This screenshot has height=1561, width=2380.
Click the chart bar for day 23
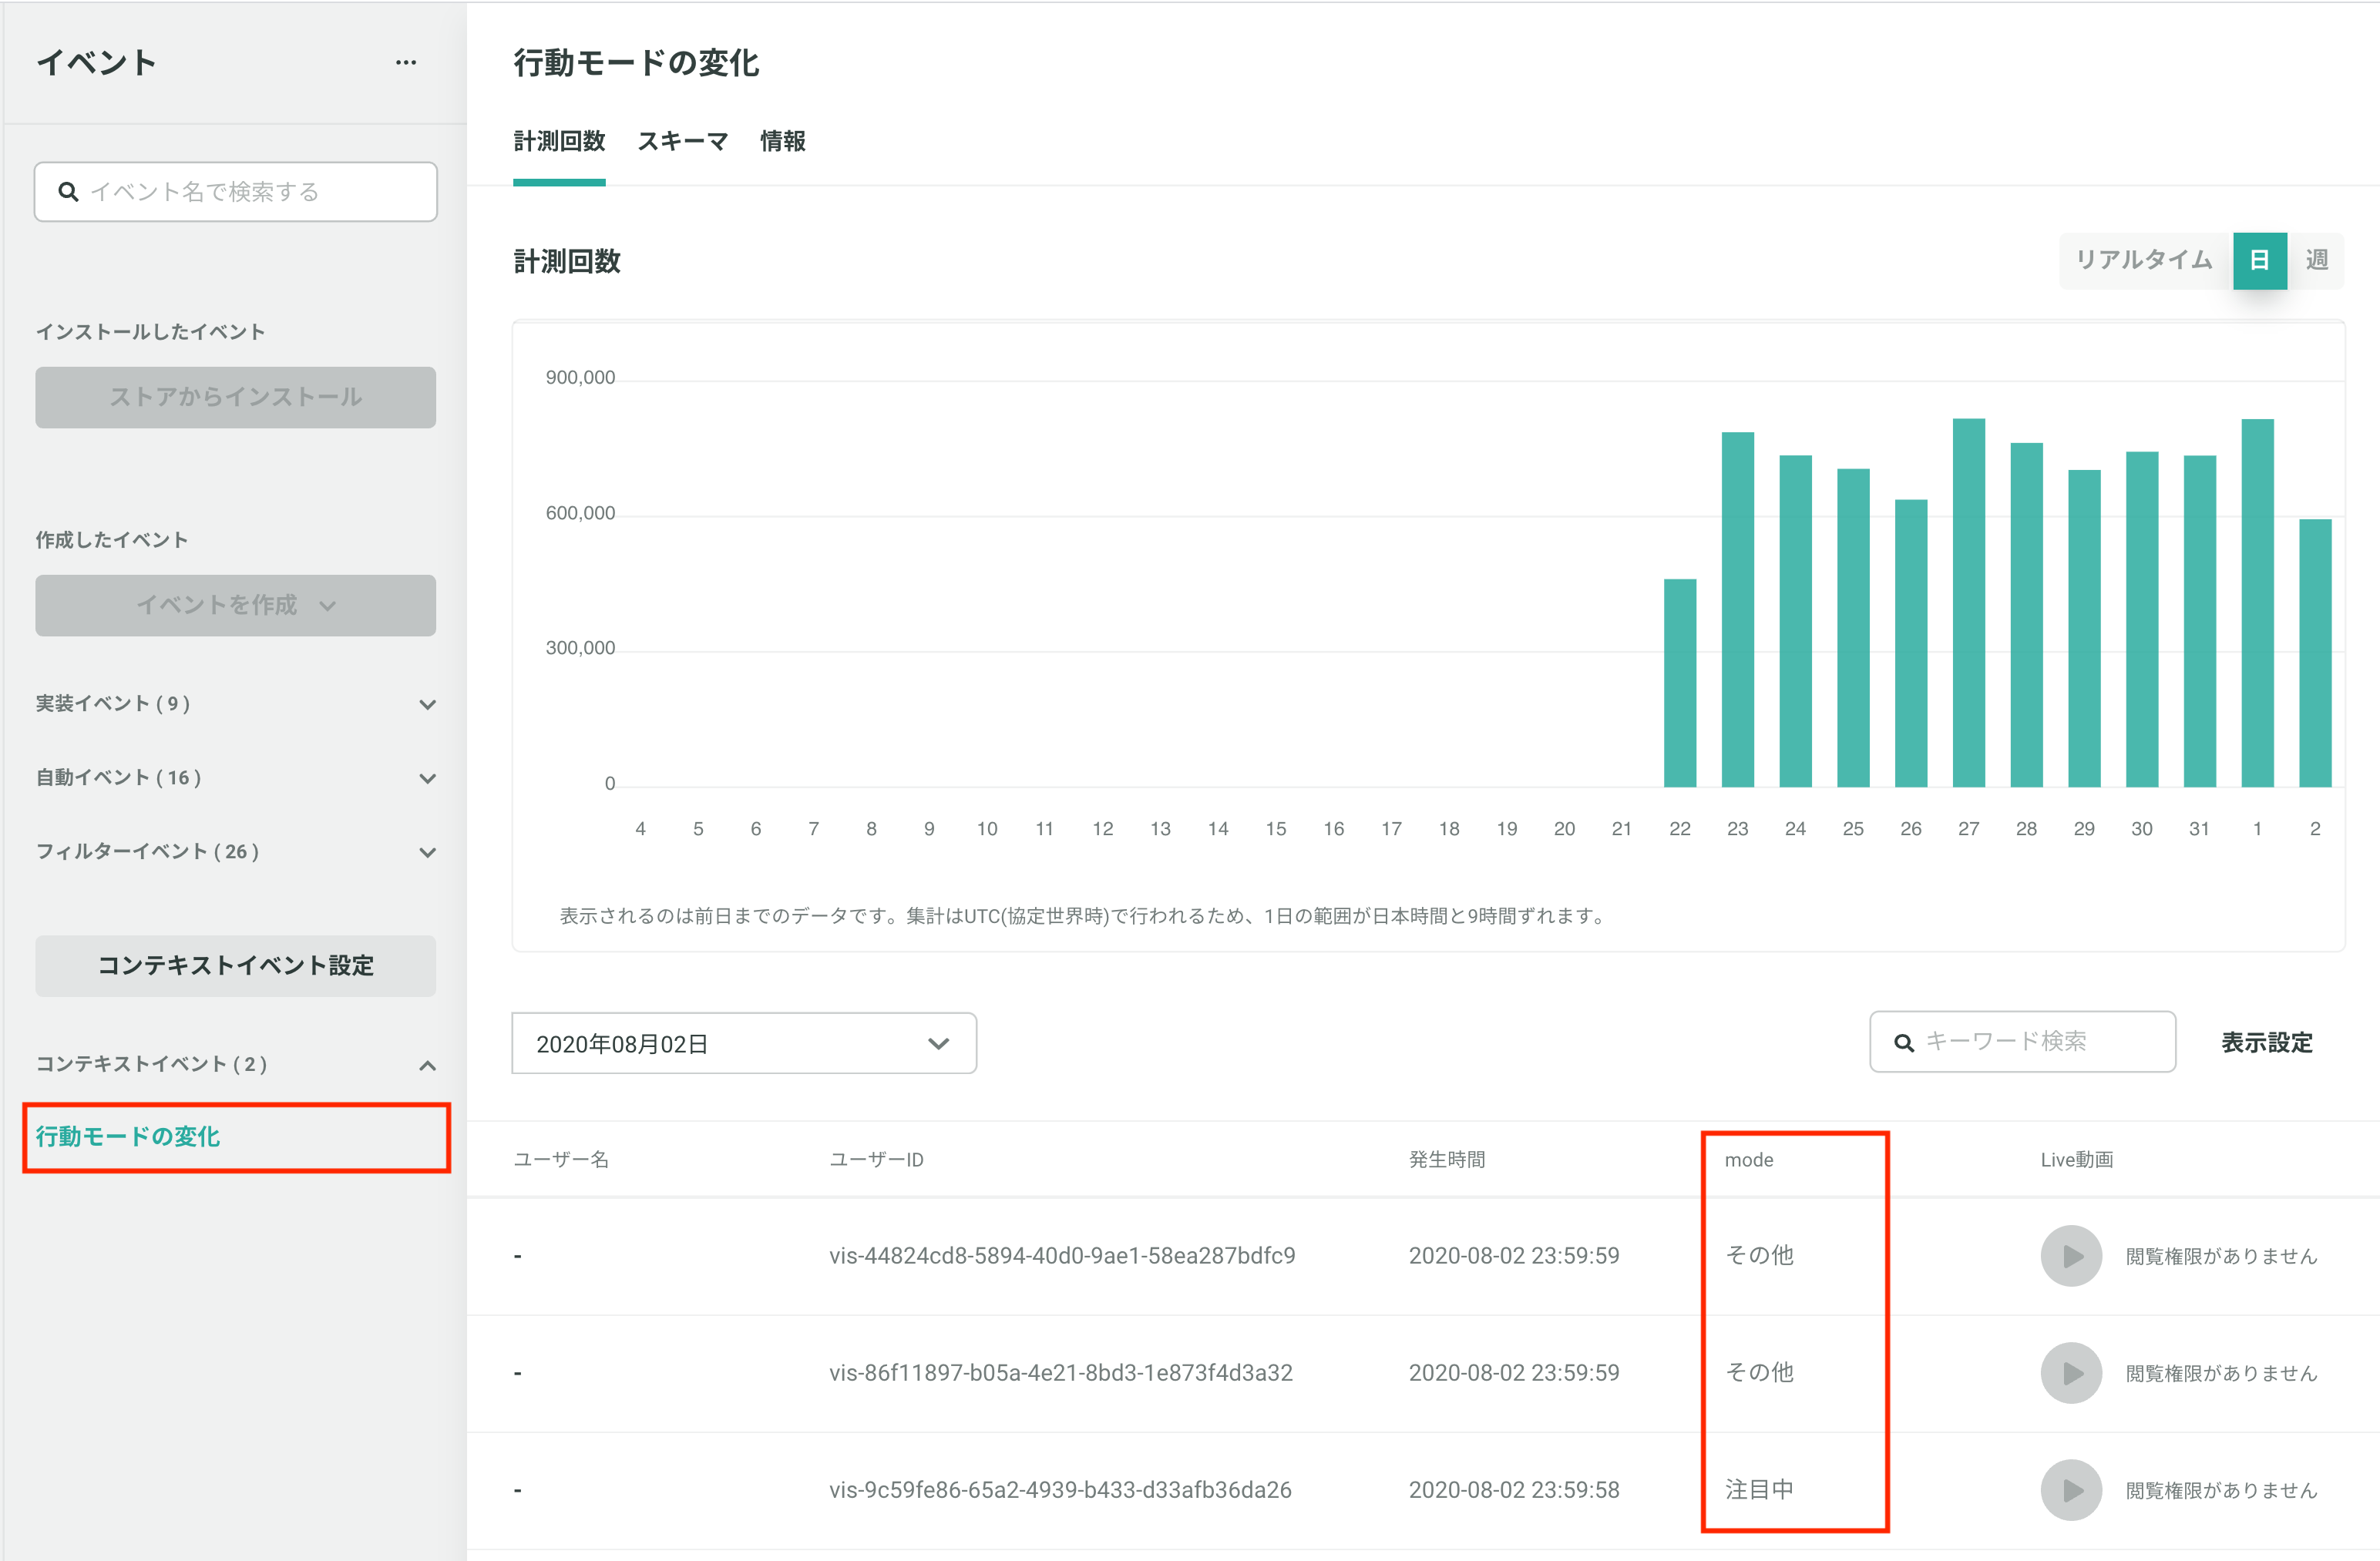(1738, 610)
